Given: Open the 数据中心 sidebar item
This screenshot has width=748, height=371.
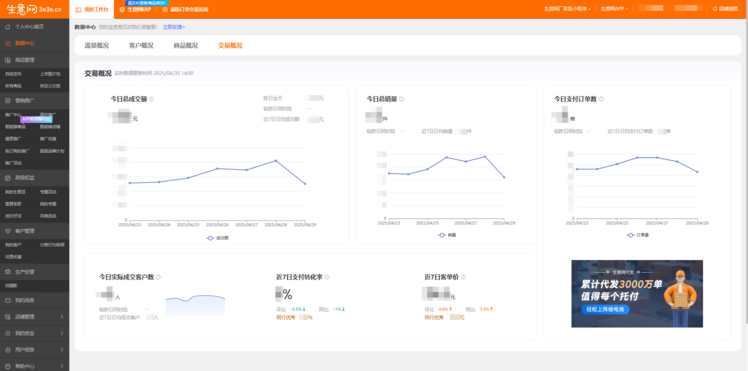Looking at the screenshot, I should click(x=34, y=43).
